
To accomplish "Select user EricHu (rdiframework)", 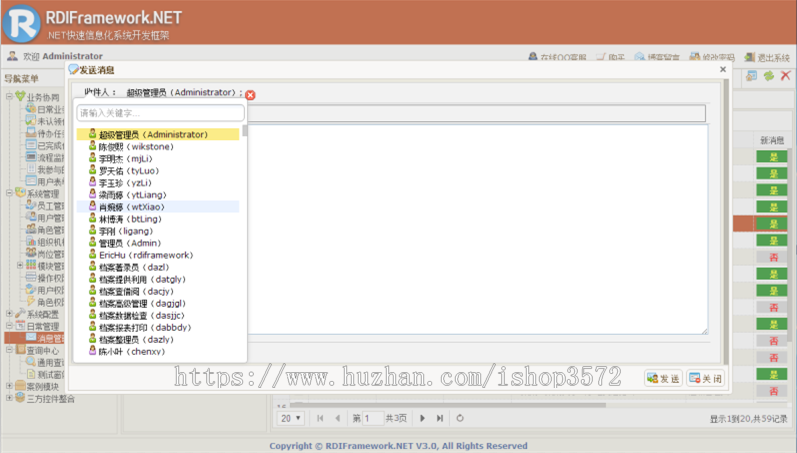I will click(x=158, y=255).
